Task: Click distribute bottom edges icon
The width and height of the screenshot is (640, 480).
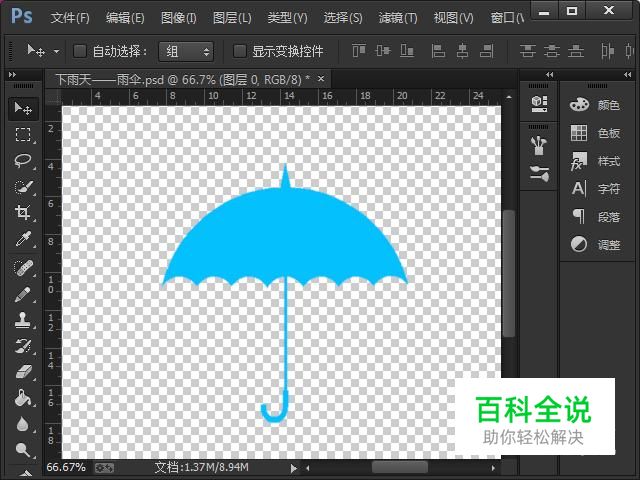Action: (576, 51)
